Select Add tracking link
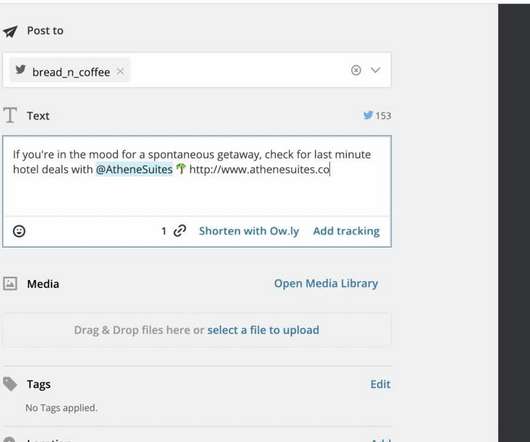Screen dimensions: 530x442 (x=346, y=231)
